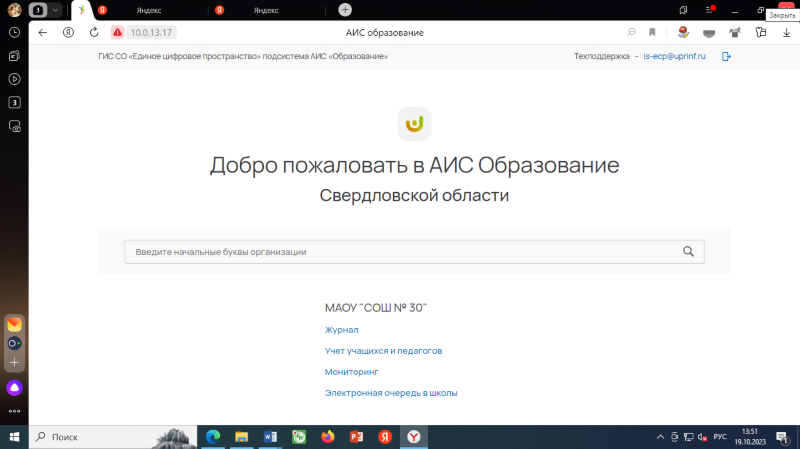The width and height of the screenshot is (800, 449).
Task: Click the Yandex home 'Я' button in the toolbar
Action: [x=68, y=33]
